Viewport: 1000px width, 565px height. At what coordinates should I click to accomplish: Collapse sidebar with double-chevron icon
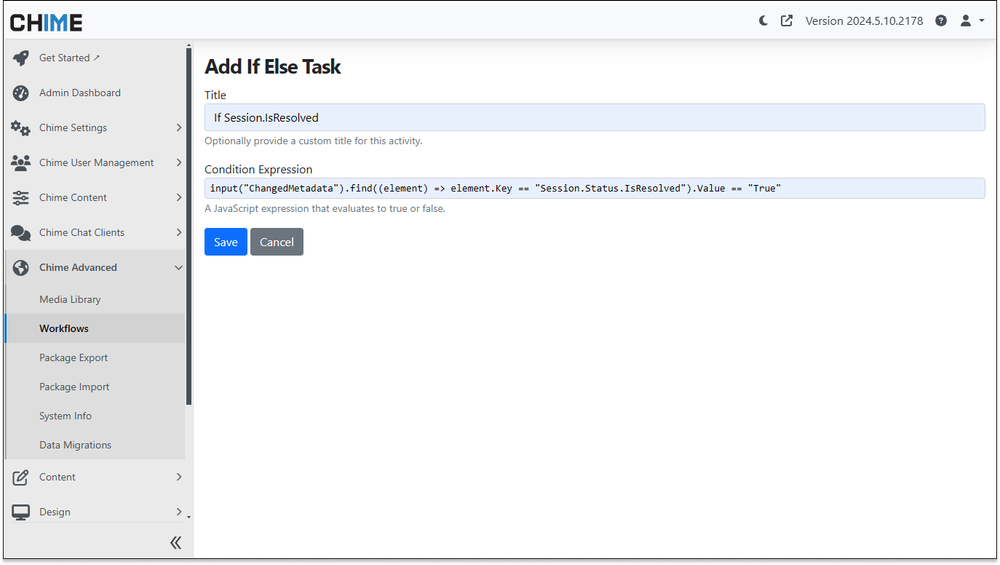[x=175, y=543]
